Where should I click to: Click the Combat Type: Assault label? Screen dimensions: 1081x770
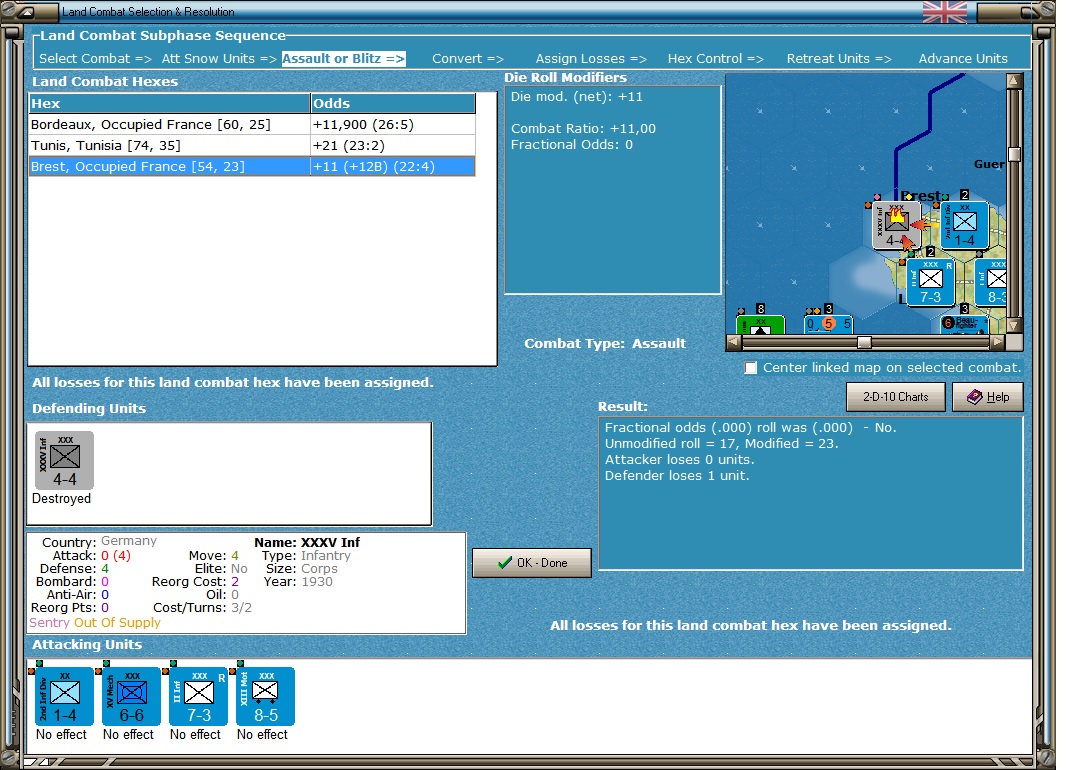(605, 343)
